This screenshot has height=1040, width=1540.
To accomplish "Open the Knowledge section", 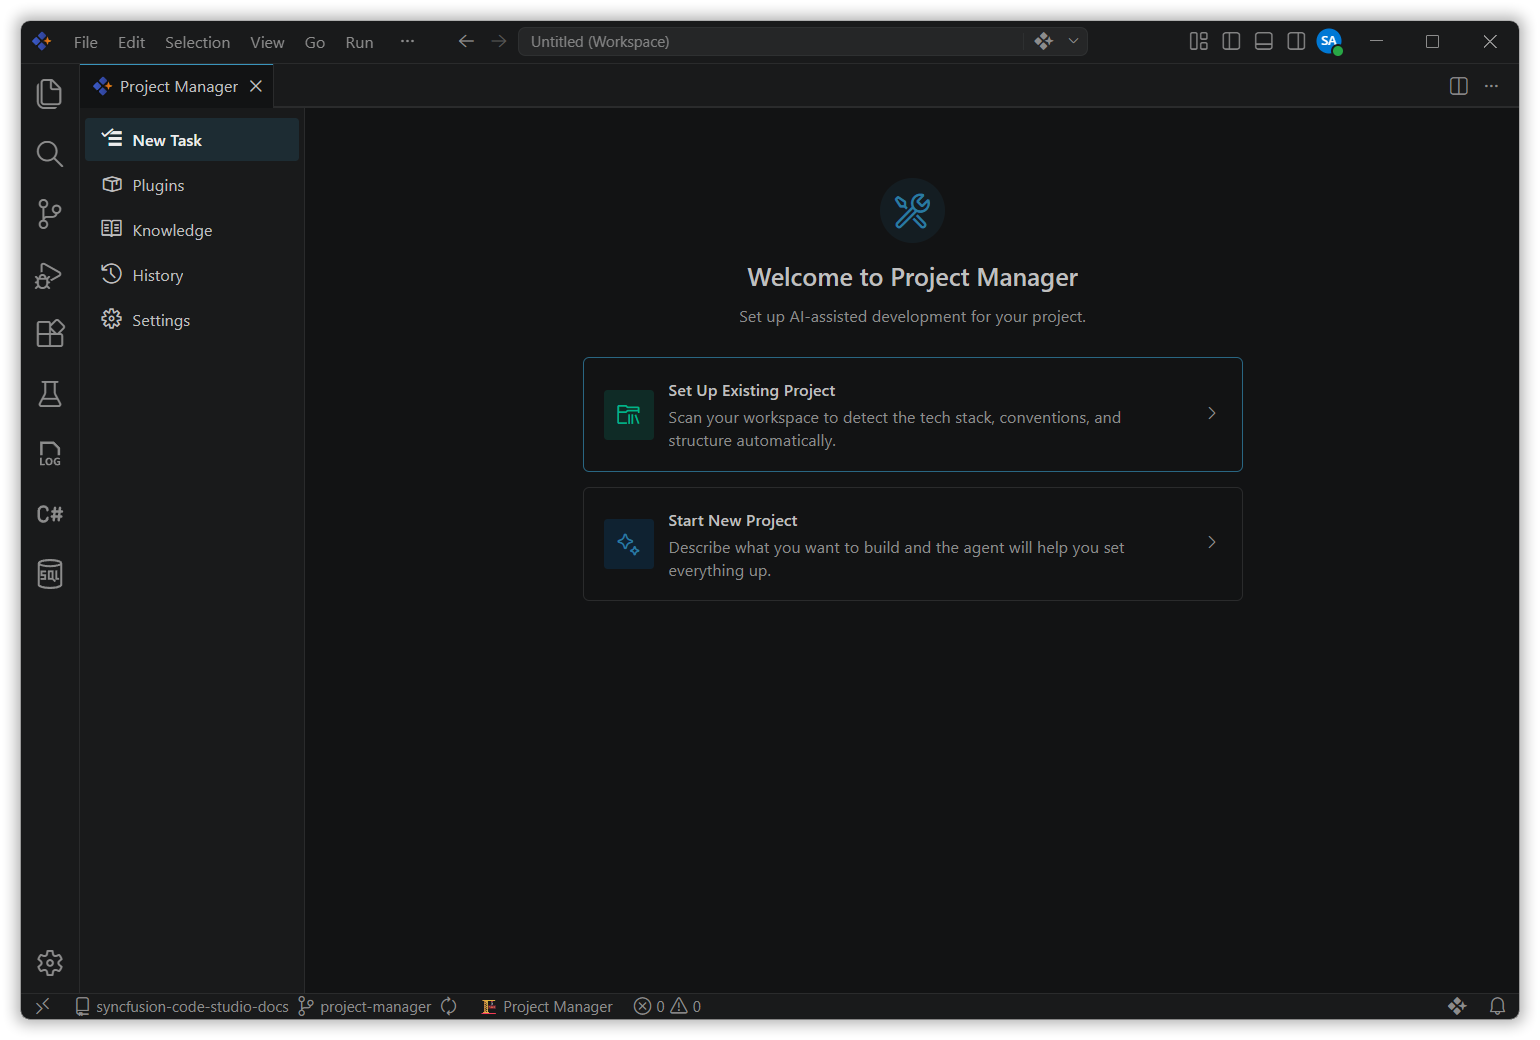I will (192, 230).
